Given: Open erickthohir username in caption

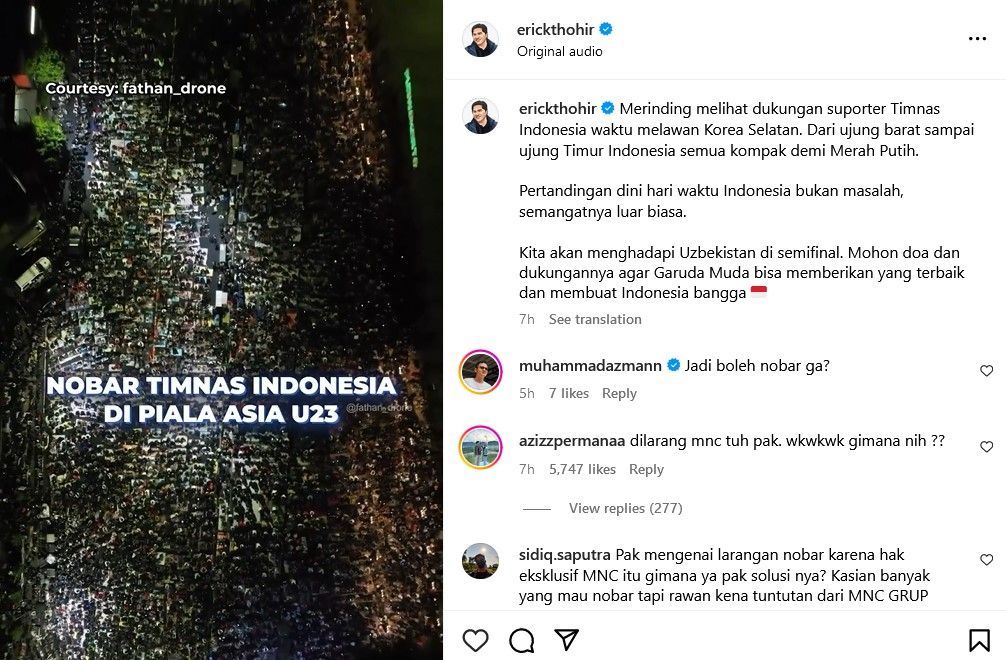Looking at the screenshot, I should coord(558,108).
